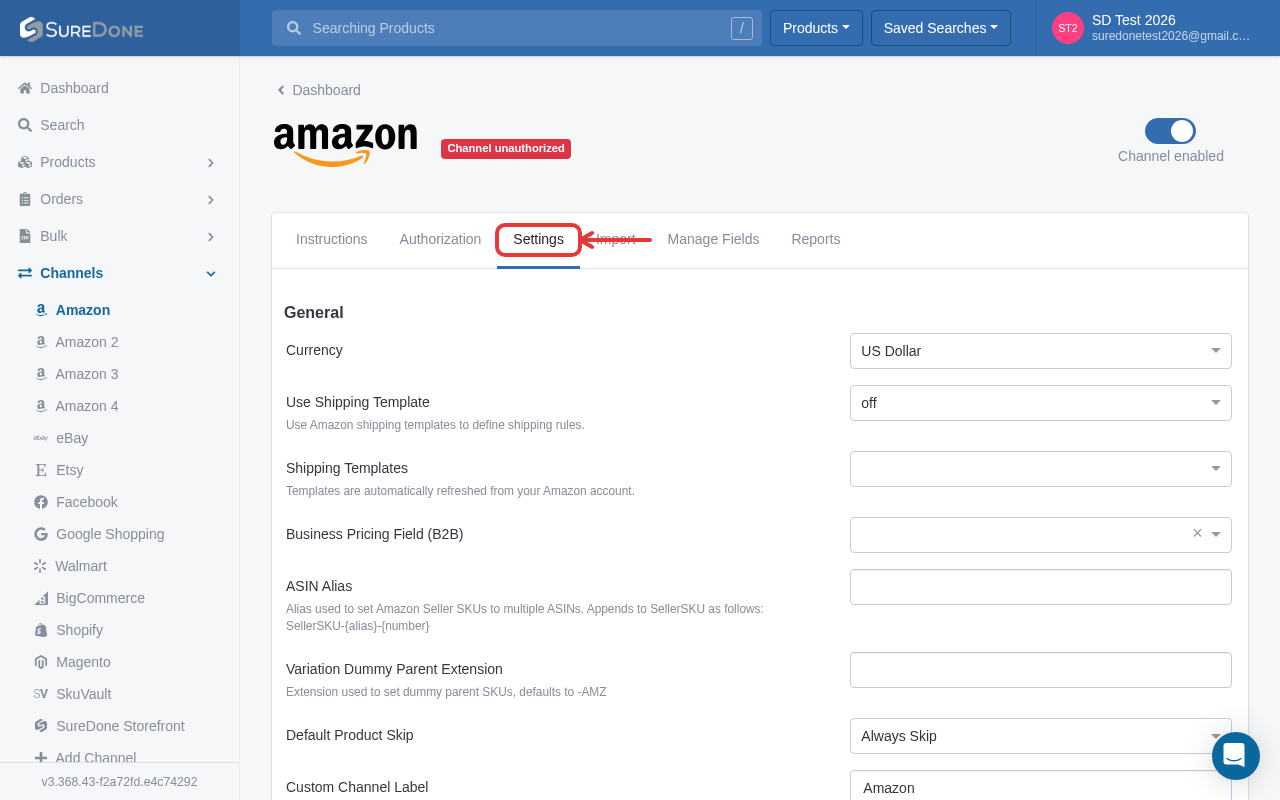Click the Amazon 4 channel icon
The image size is (1280, 800).
[41, 406]
